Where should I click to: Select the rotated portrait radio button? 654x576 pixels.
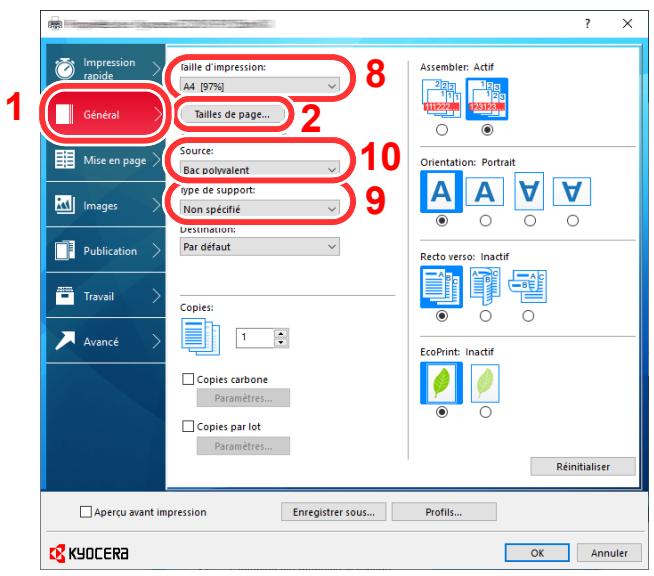pyautogui.click(x=529, y=221)
